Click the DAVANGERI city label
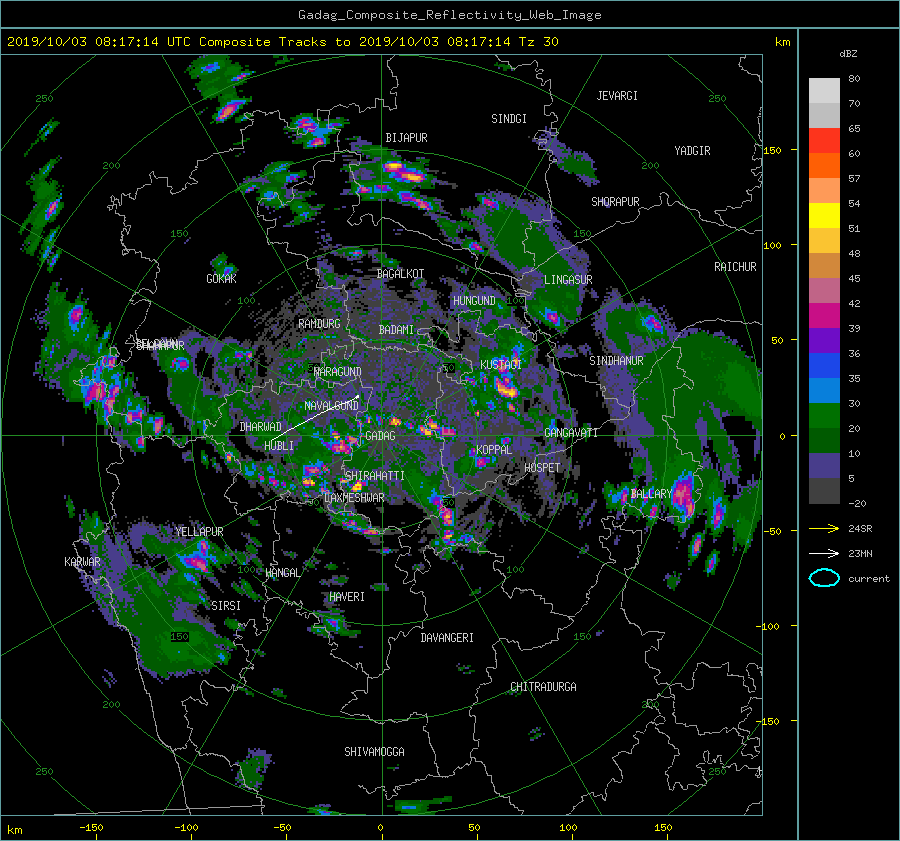This screenshot has height=841, width=900. pyautogui.click(x=447, y=638)
